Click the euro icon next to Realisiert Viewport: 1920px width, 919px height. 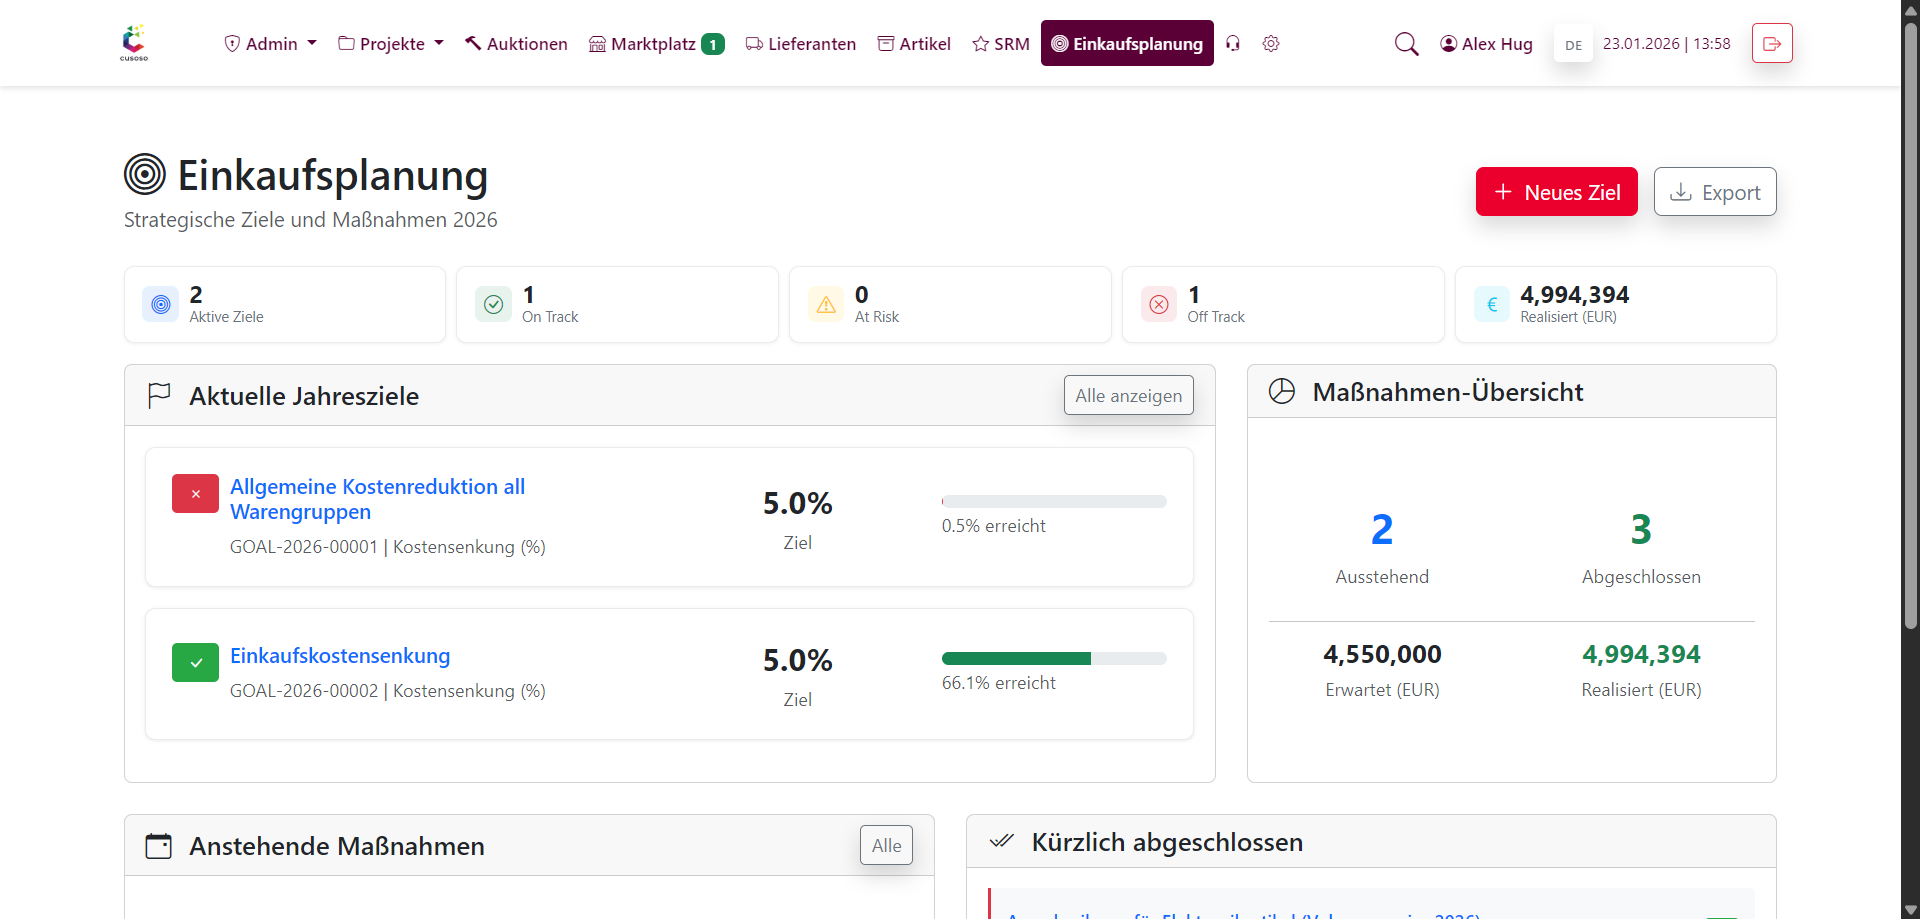pyautogui.click(x=1491, y=304)
